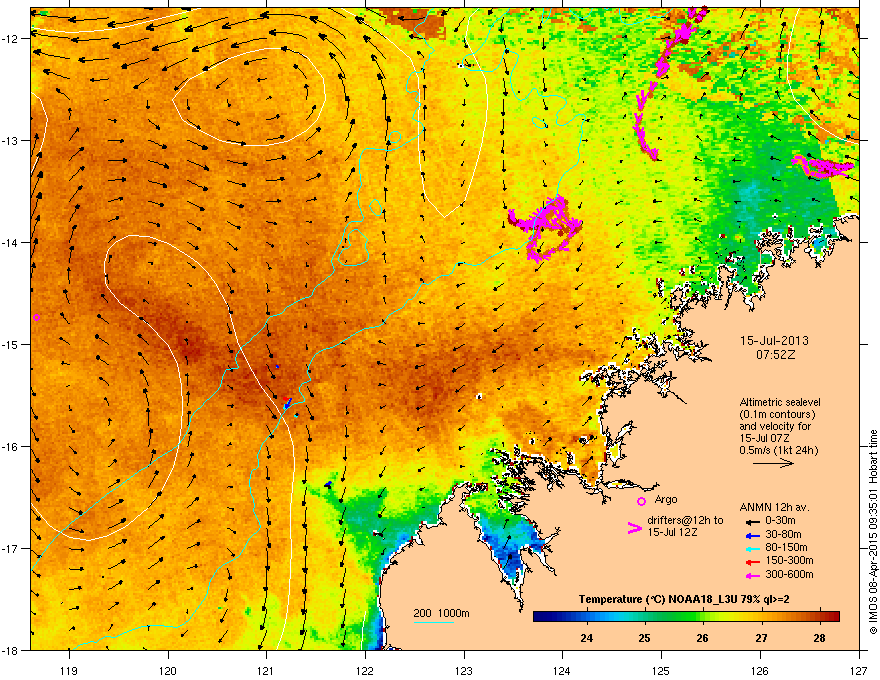The width and height of the screenshot is (880, 680).
Task: Click the '0.5m/s (1kt 24h)' text
Action: tap(778, 451)
